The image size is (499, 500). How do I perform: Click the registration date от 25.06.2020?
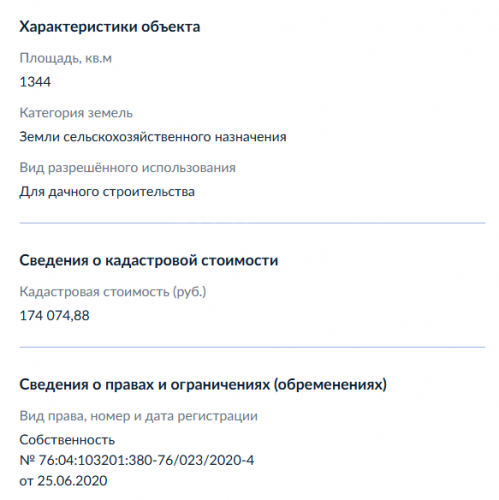63,481
